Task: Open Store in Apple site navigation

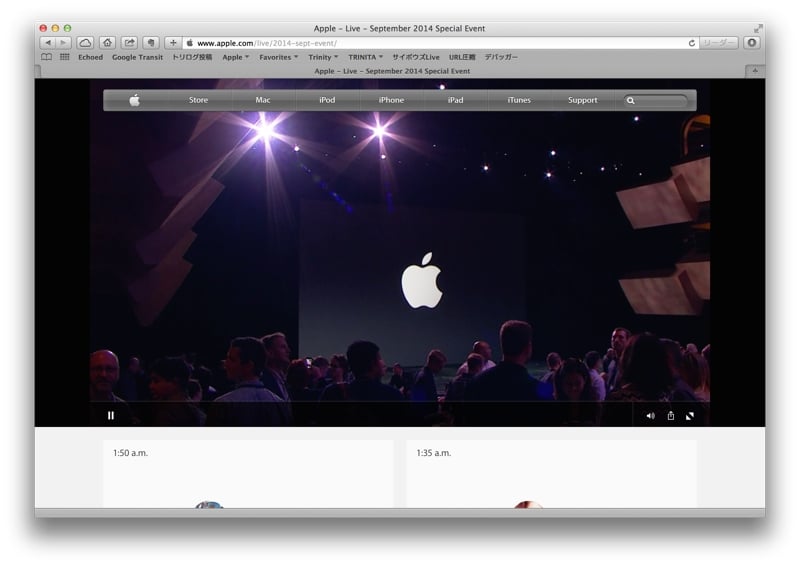Action: [199, 100]
